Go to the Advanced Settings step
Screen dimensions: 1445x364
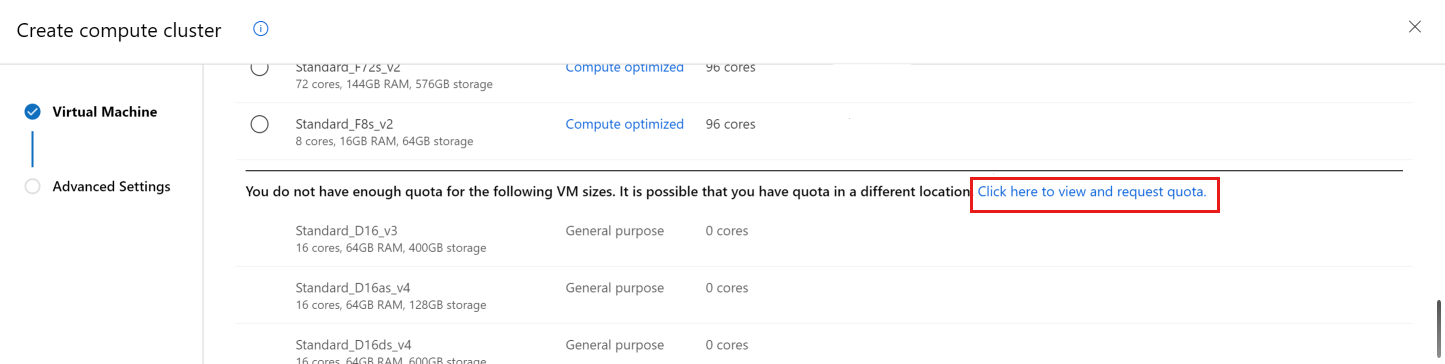coord(112,186)
